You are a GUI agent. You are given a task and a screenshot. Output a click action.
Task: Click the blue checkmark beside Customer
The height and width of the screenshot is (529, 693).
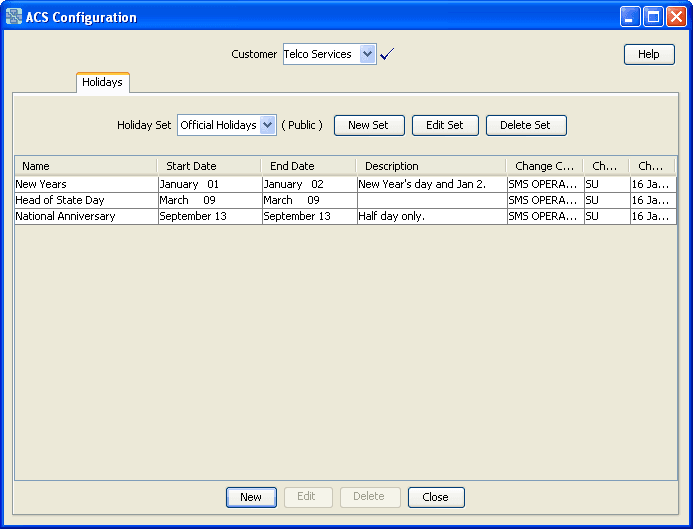tap(387, 54)
